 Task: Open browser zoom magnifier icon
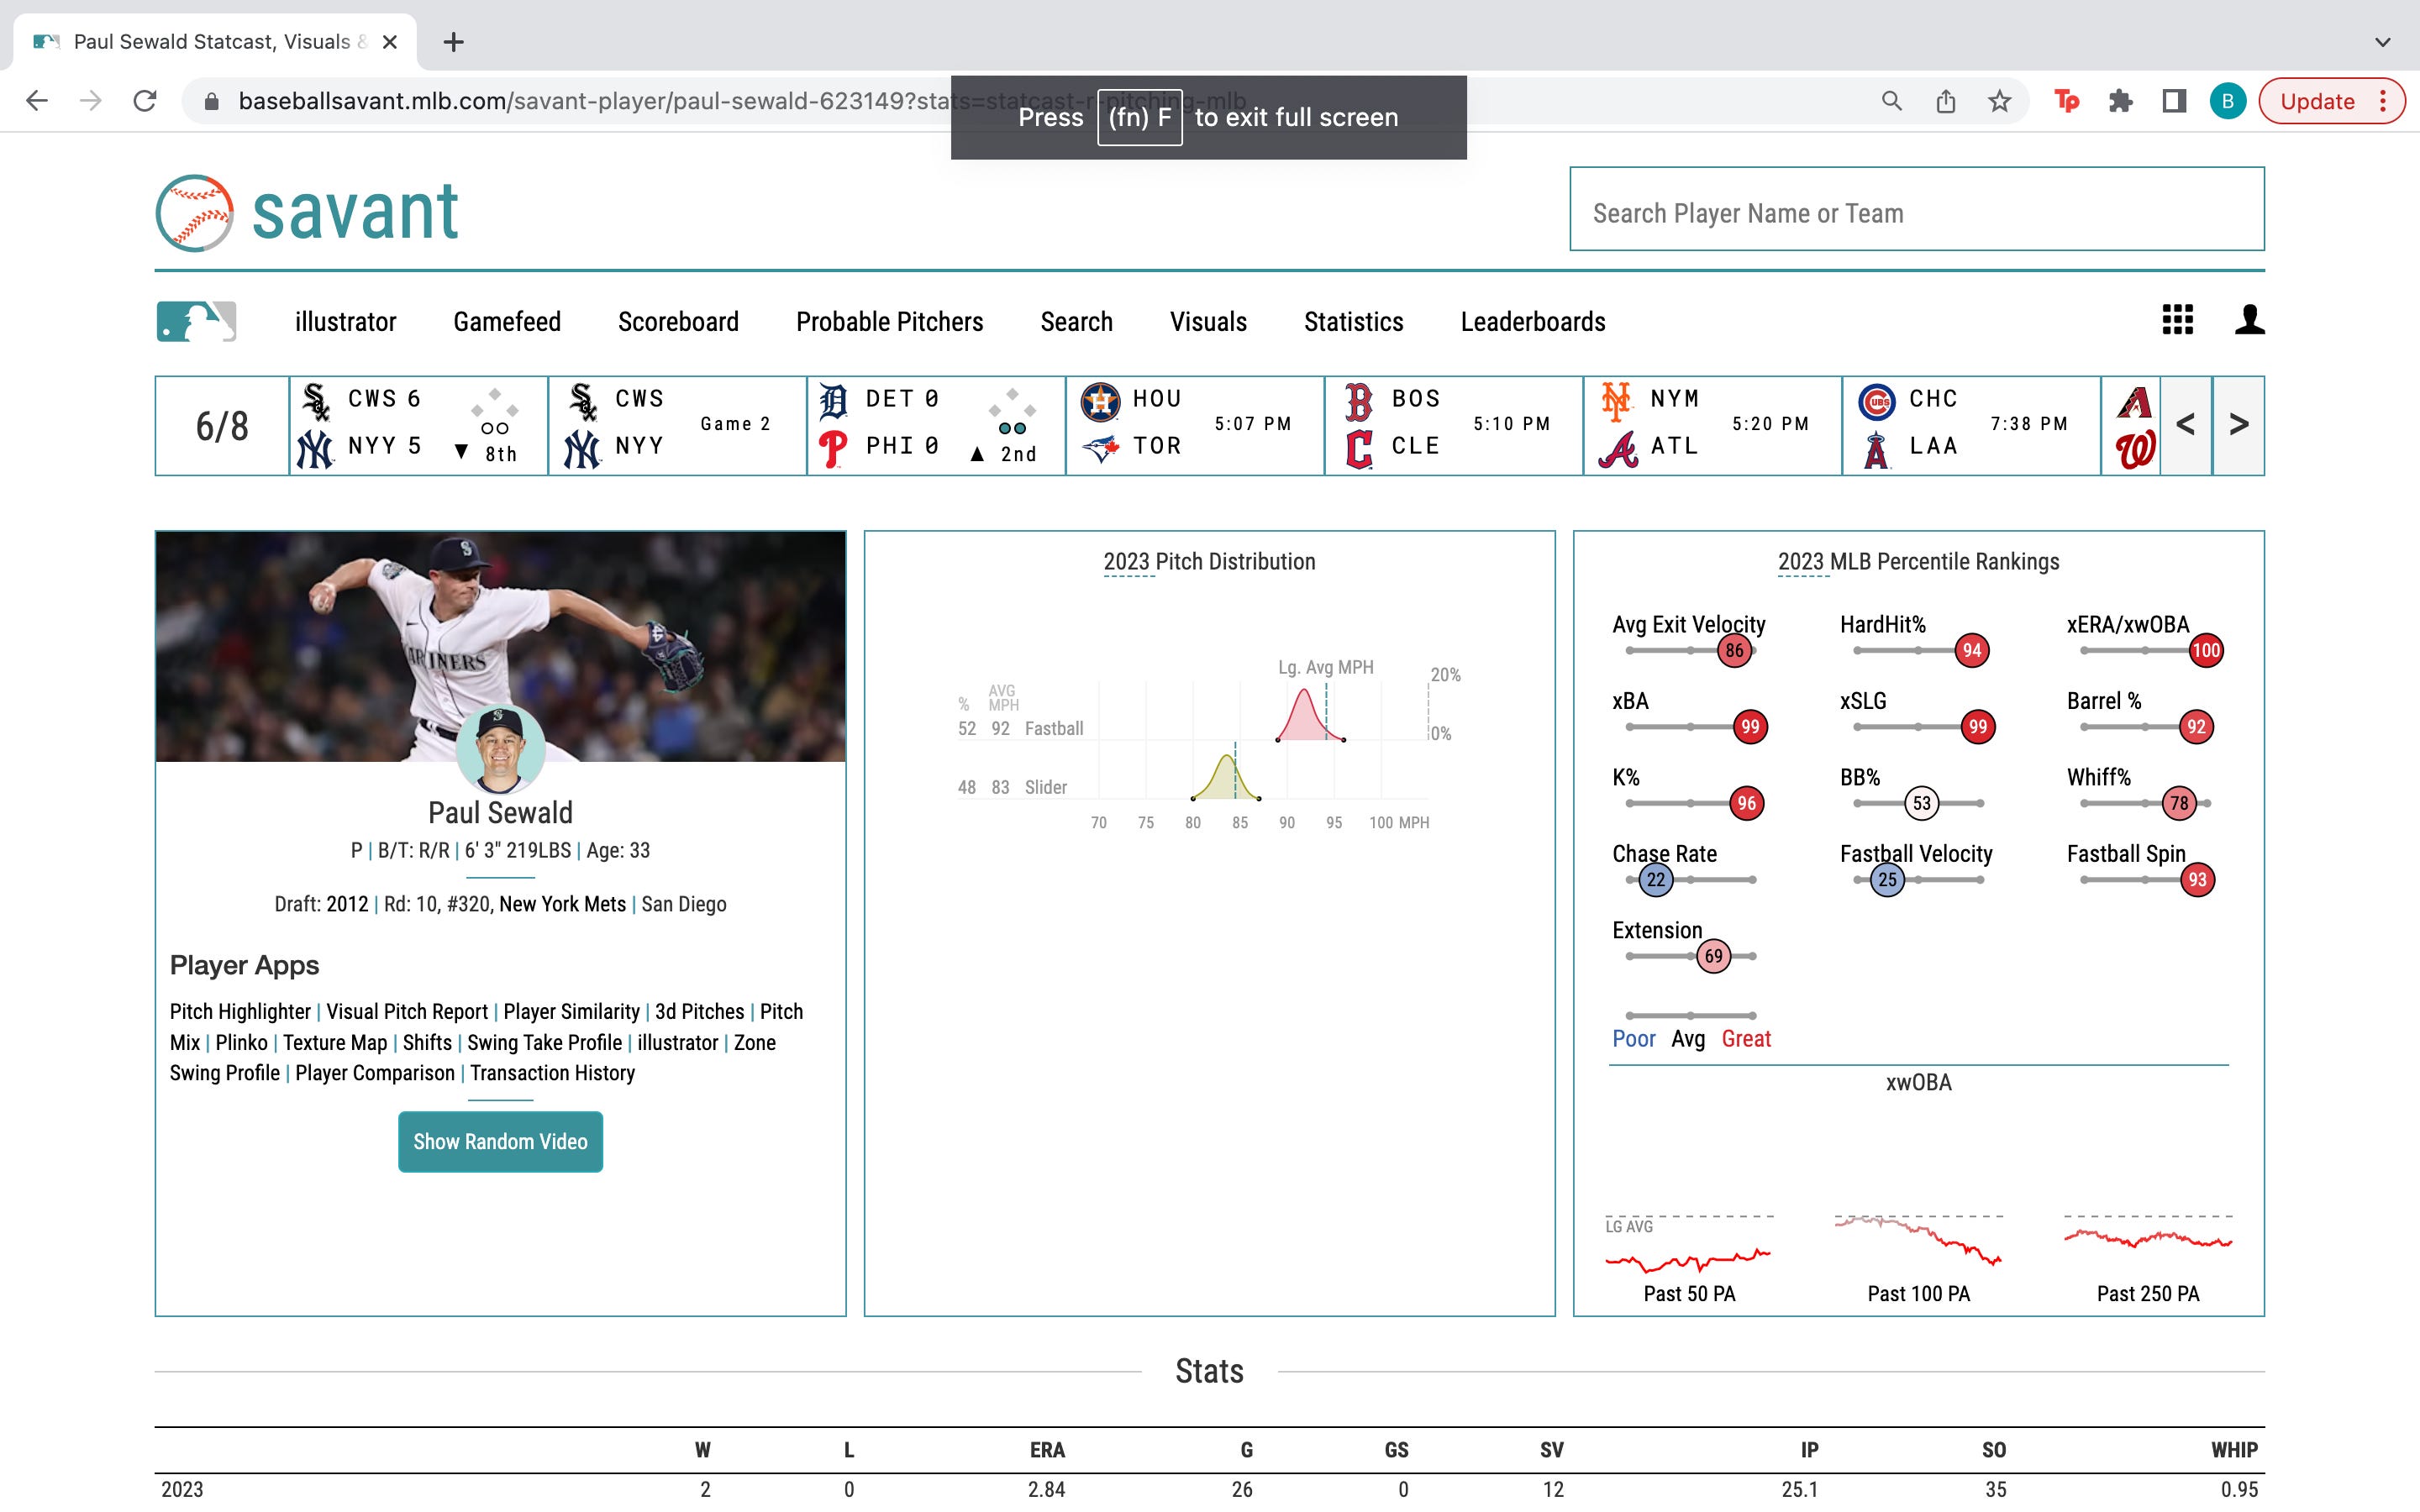[1891, 101]
